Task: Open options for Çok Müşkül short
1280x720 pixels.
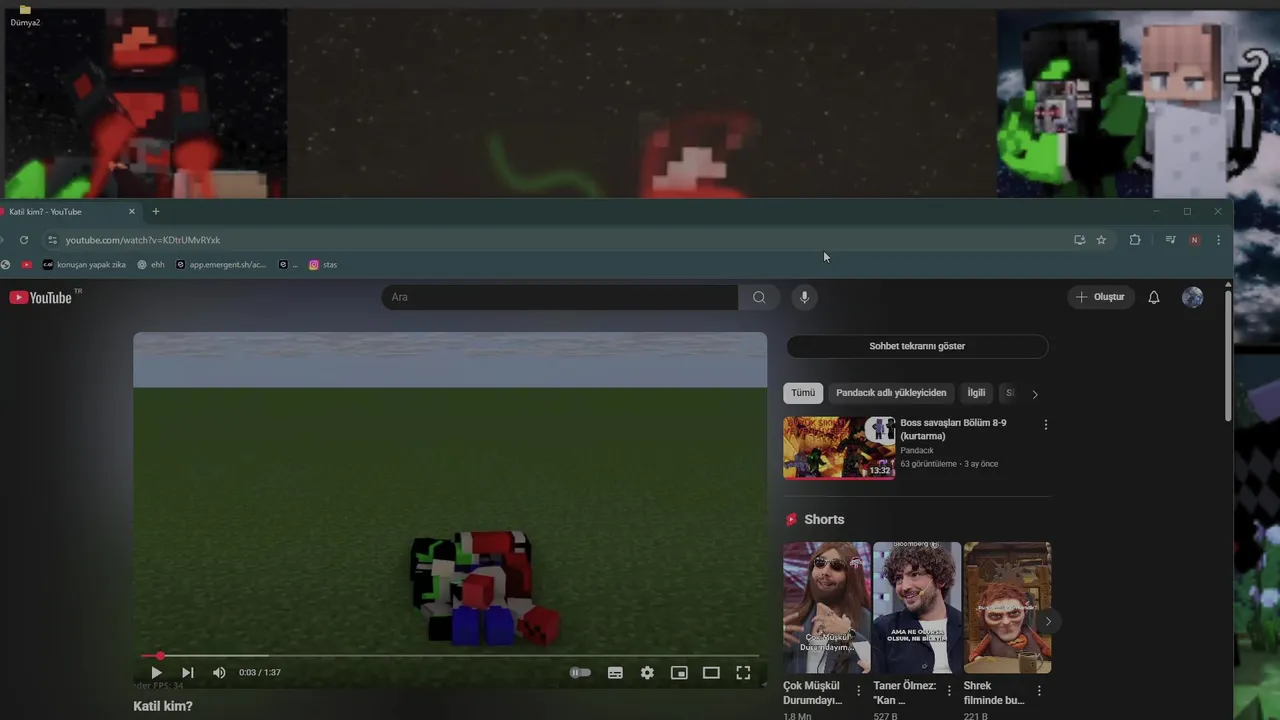Action: coord(858,691)
